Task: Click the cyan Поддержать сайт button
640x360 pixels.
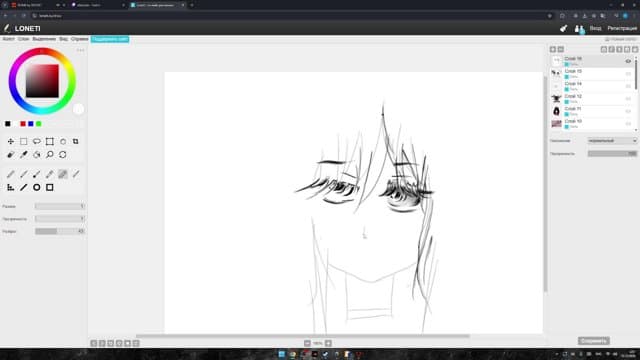Action: [110, 39]
